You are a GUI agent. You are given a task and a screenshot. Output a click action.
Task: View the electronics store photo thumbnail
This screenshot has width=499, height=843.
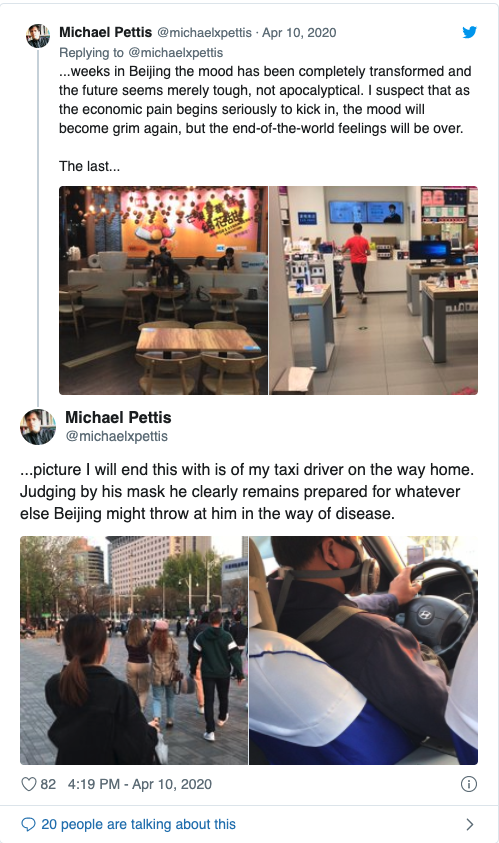pyautogui.click(x=374, y=290)
